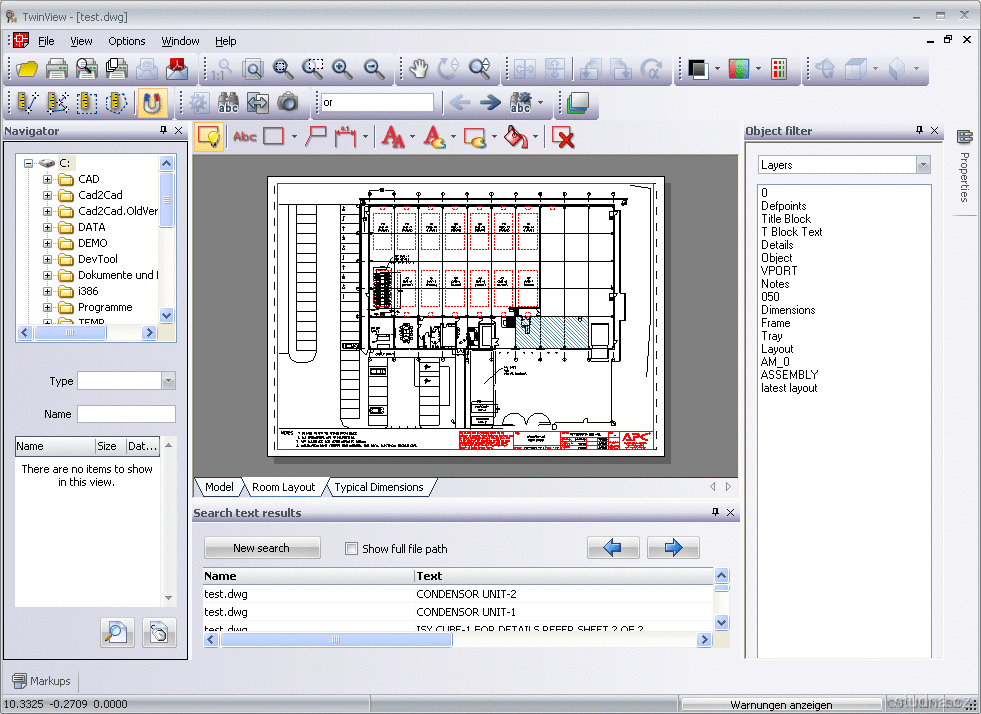
Task: Select the Abc text markup tool
Action: pyautogui.click(x=244, y=137)
